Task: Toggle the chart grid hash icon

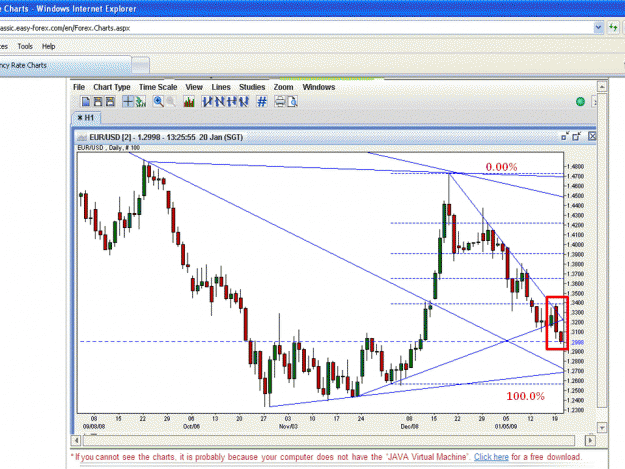Action: click(262, 102)
